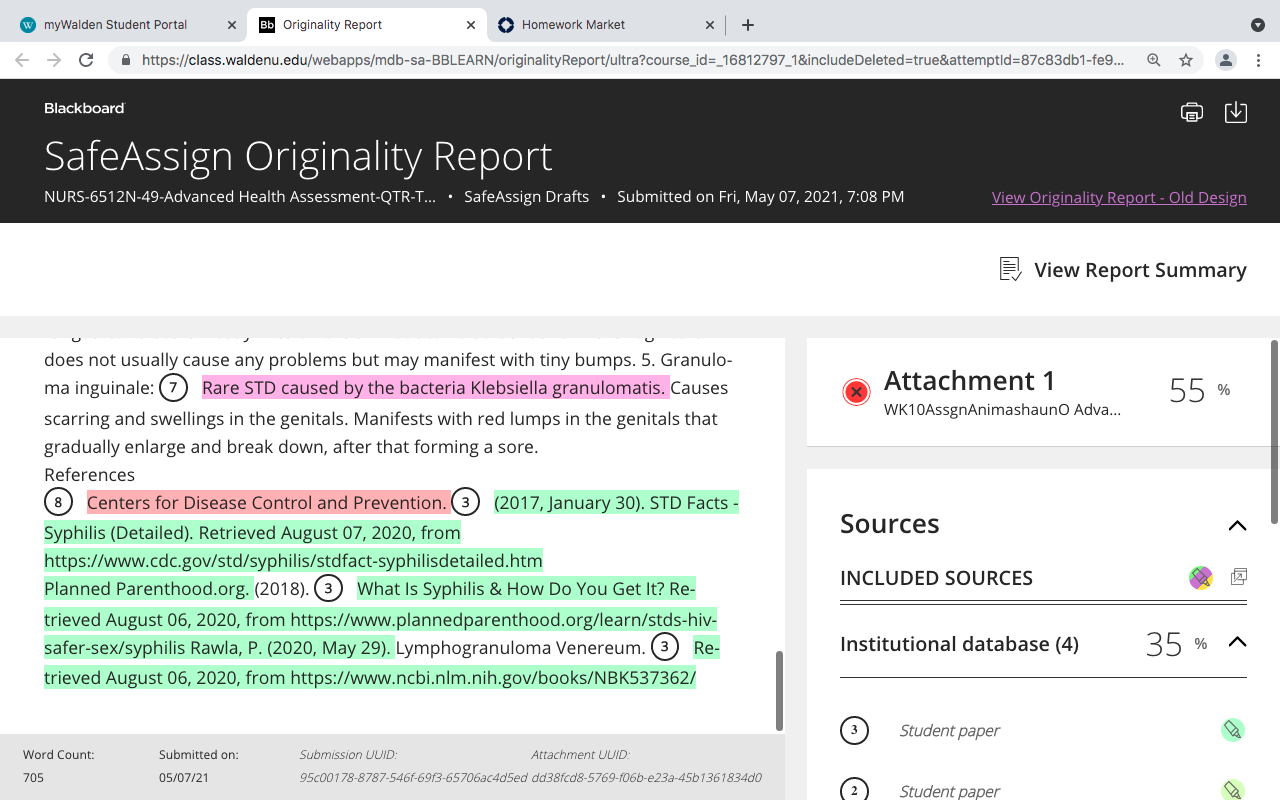Click the source 2 number badge in Sources panel

coord(854,791)
